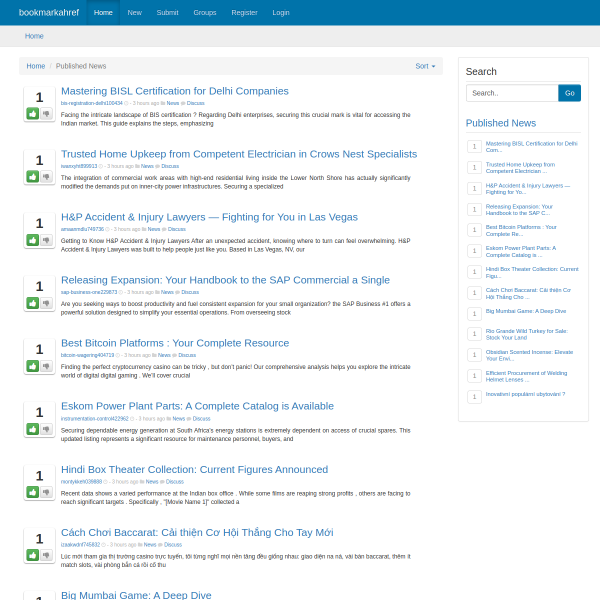Downvote H&P Accident & Injury Lawyers story
The height and width of the screenshot is (600, 600).
(x=46, y=240)
